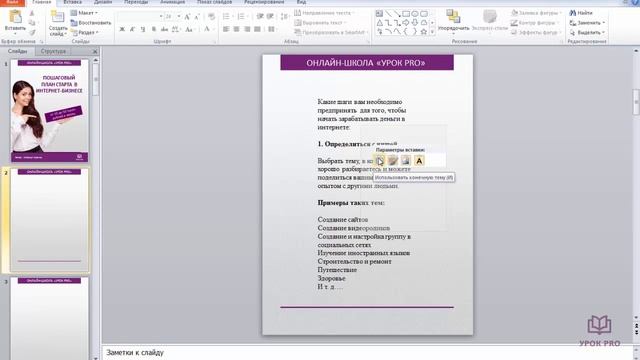Open Эффекты фигур shape effects

(x=536, y=32)
